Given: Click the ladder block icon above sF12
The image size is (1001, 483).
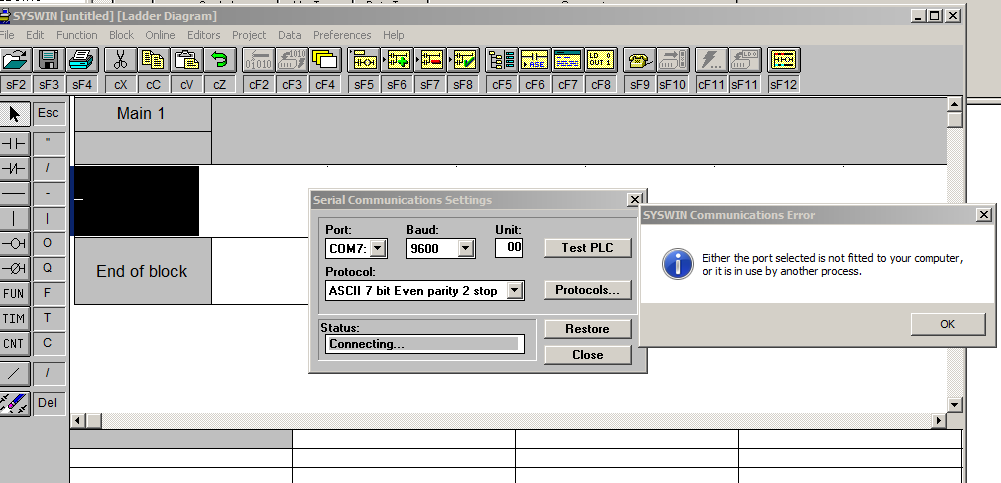Looking at the screenshot, I should pyautogui.click(x=783, y=60).
